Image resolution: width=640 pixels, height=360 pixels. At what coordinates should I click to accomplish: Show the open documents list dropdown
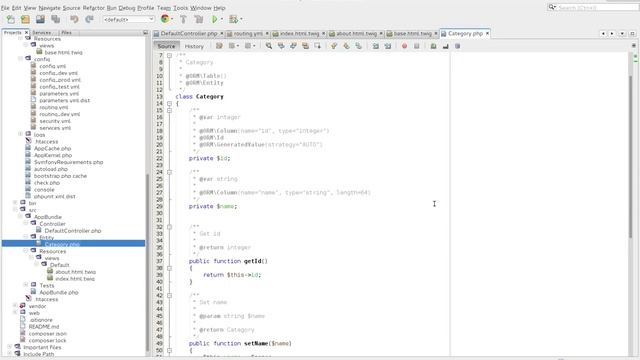coord(622,33)
